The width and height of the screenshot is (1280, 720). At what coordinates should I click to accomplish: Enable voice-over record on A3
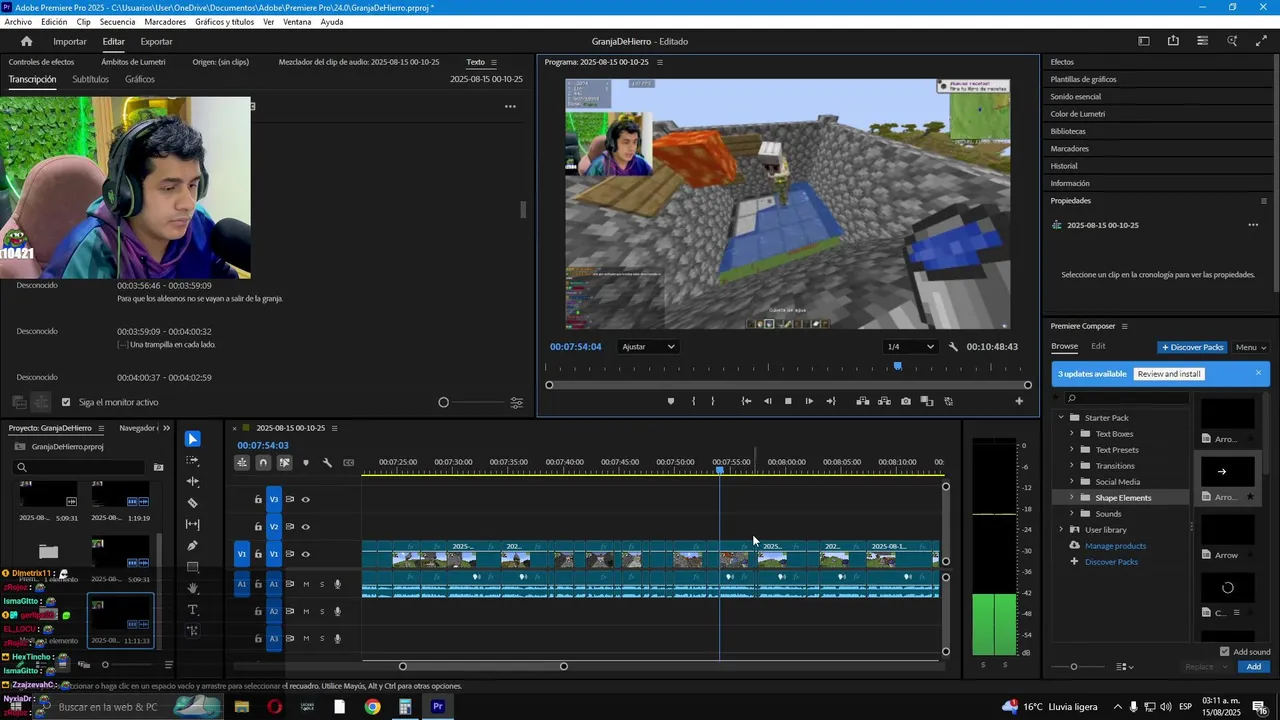tap(338, 638)
